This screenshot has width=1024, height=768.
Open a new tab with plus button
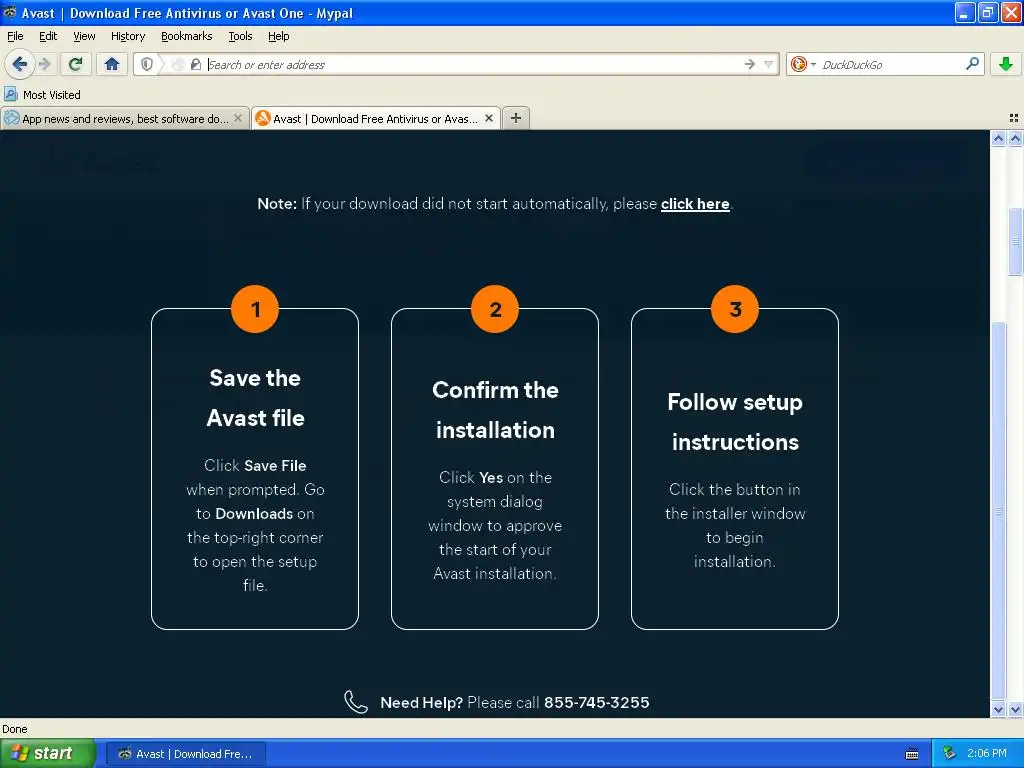click(x=516, y=118)
